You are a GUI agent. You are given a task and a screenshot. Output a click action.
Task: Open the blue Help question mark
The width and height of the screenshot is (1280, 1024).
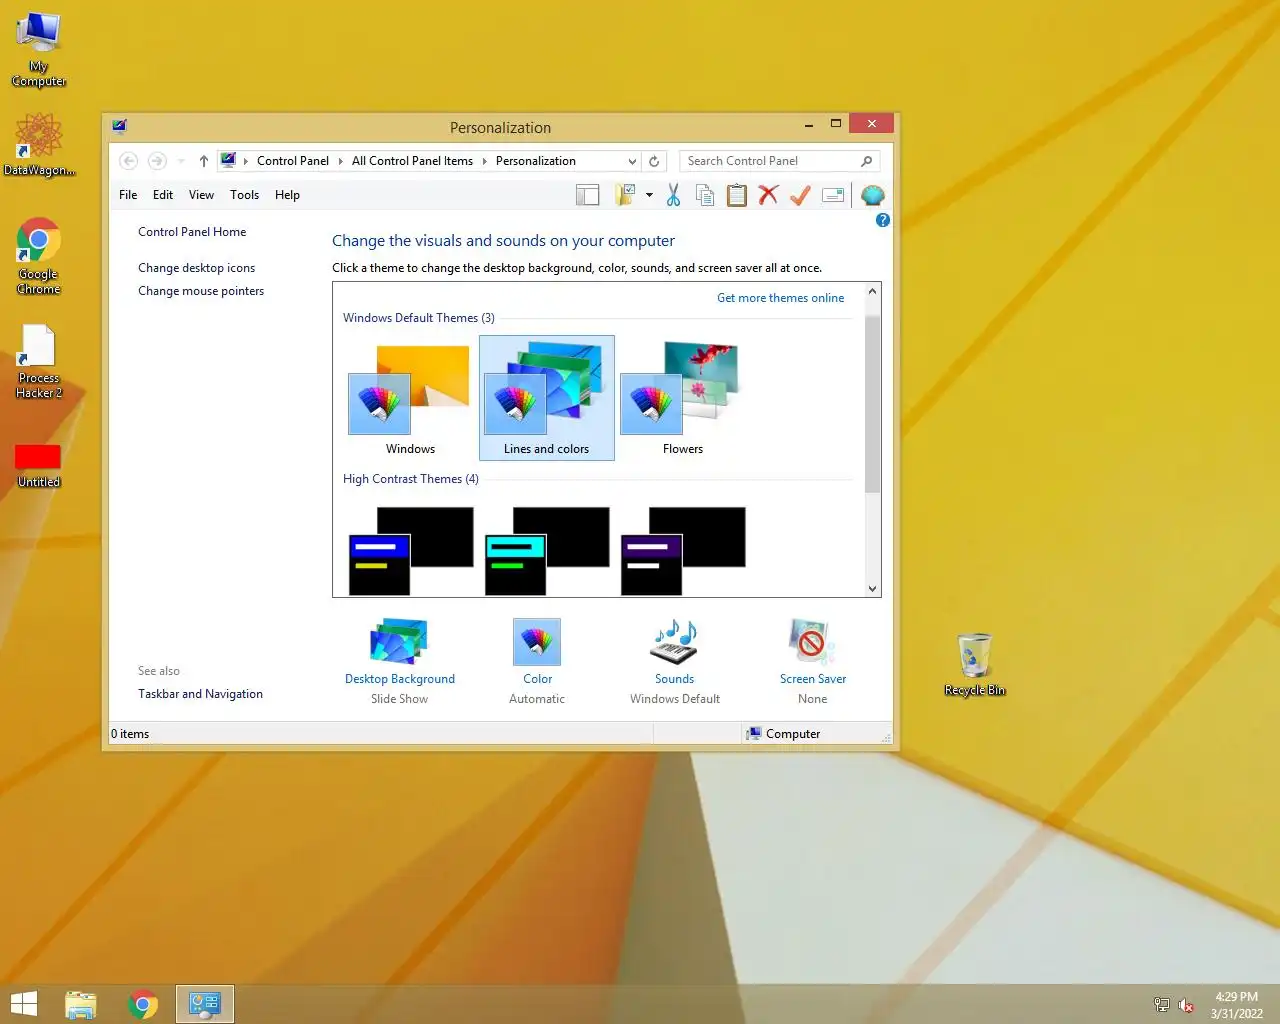point(882,220)
